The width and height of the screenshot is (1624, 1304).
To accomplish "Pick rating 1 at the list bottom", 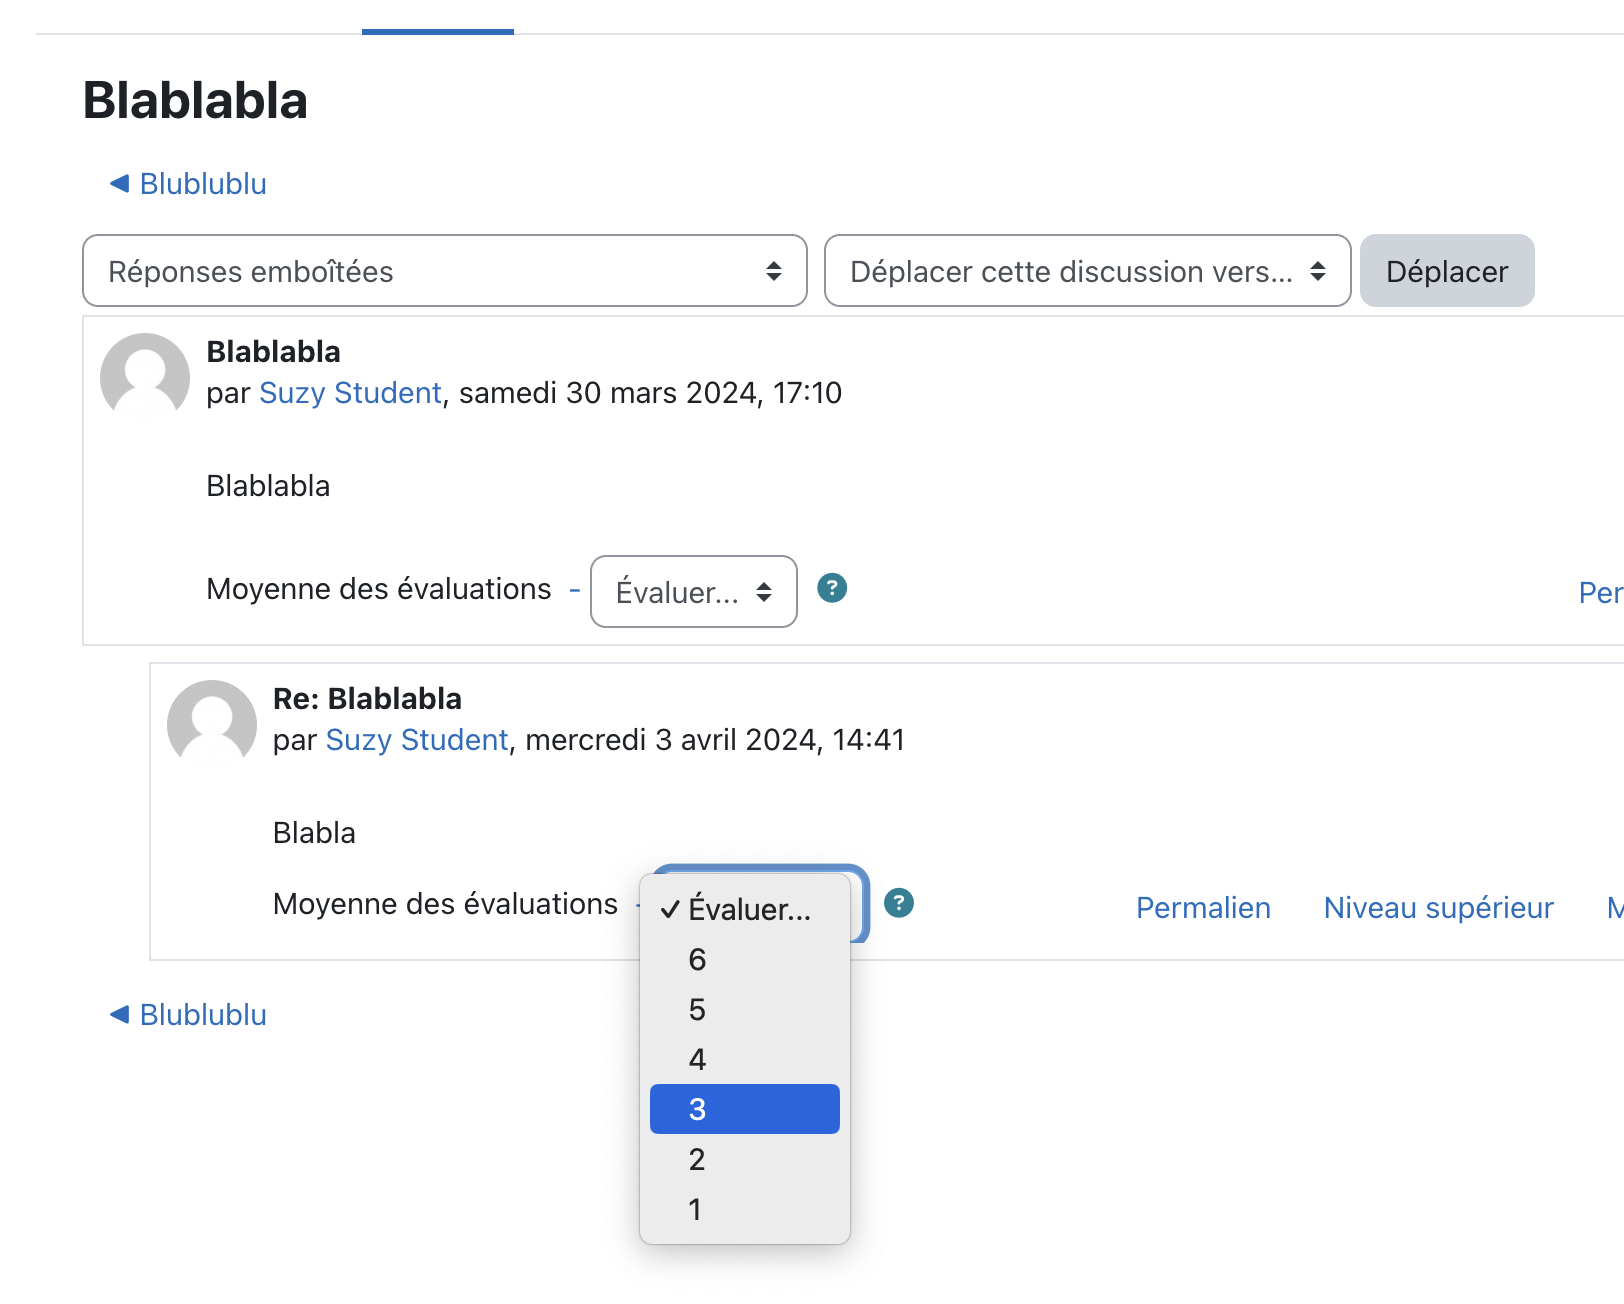I will point(745,1209).
